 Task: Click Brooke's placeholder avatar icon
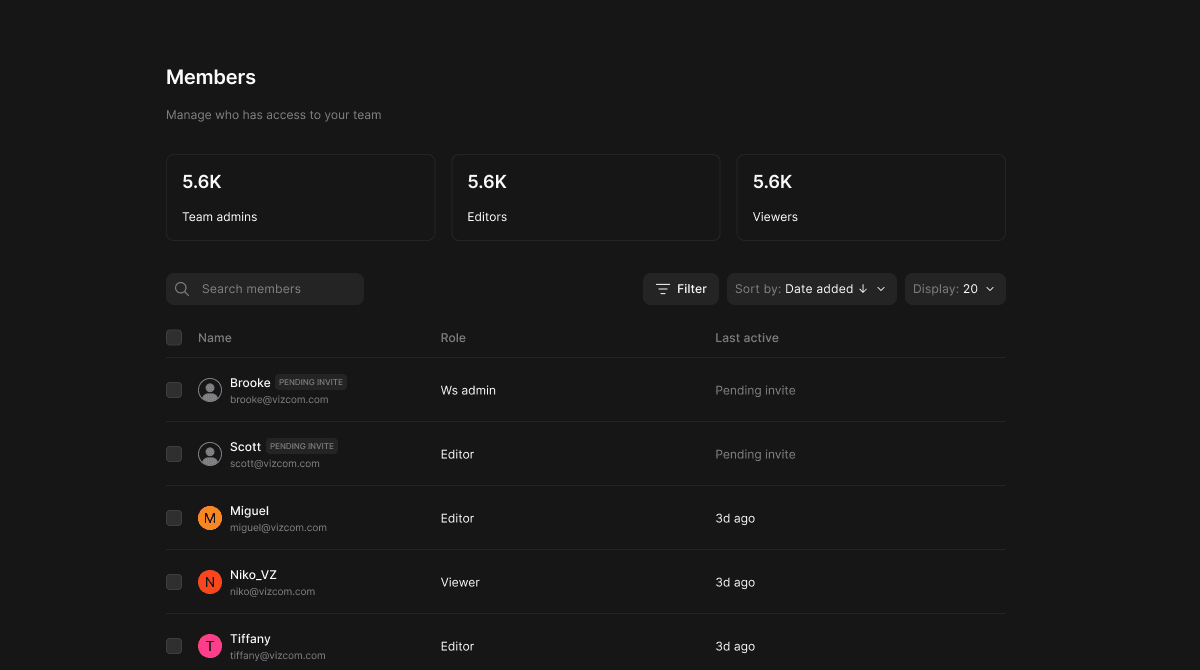(x=210, y=390)
